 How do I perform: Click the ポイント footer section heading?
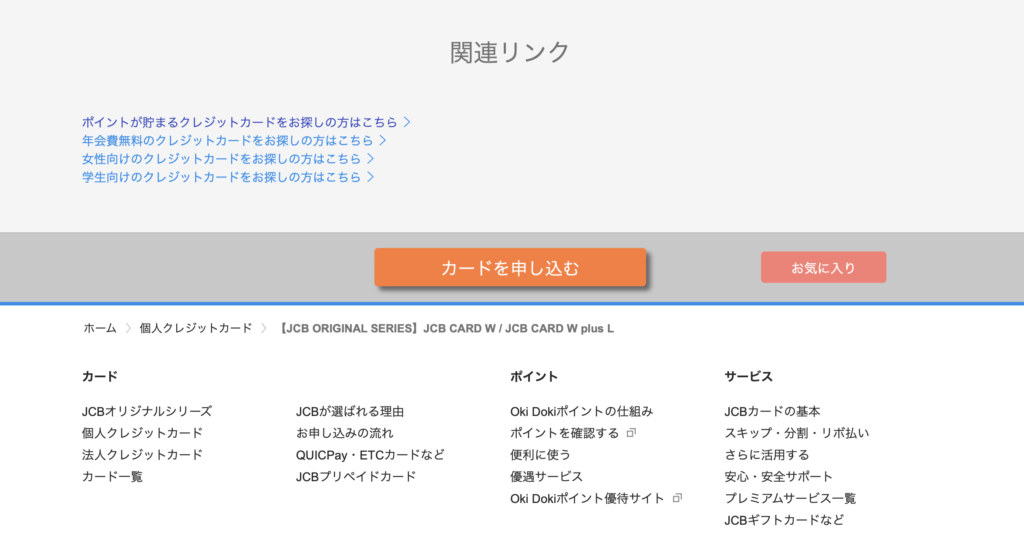point(534,376)
